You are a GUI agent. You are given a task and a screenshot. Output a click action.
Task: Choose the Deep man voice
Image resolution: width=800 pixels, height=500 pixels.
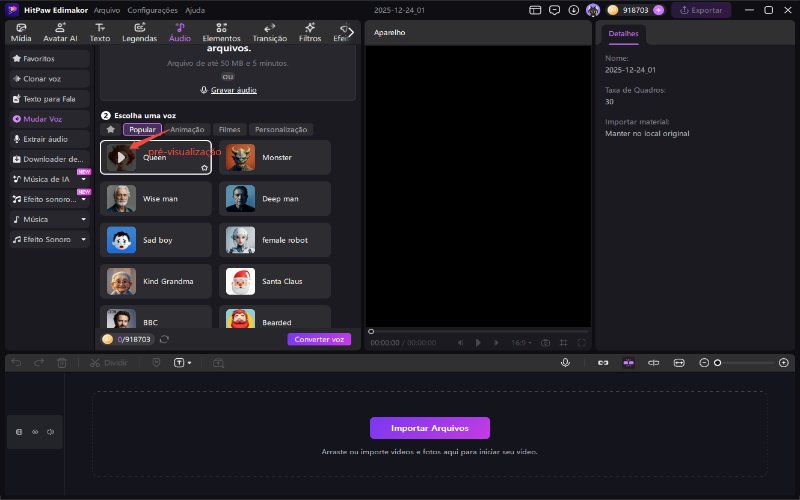point(275,198)
